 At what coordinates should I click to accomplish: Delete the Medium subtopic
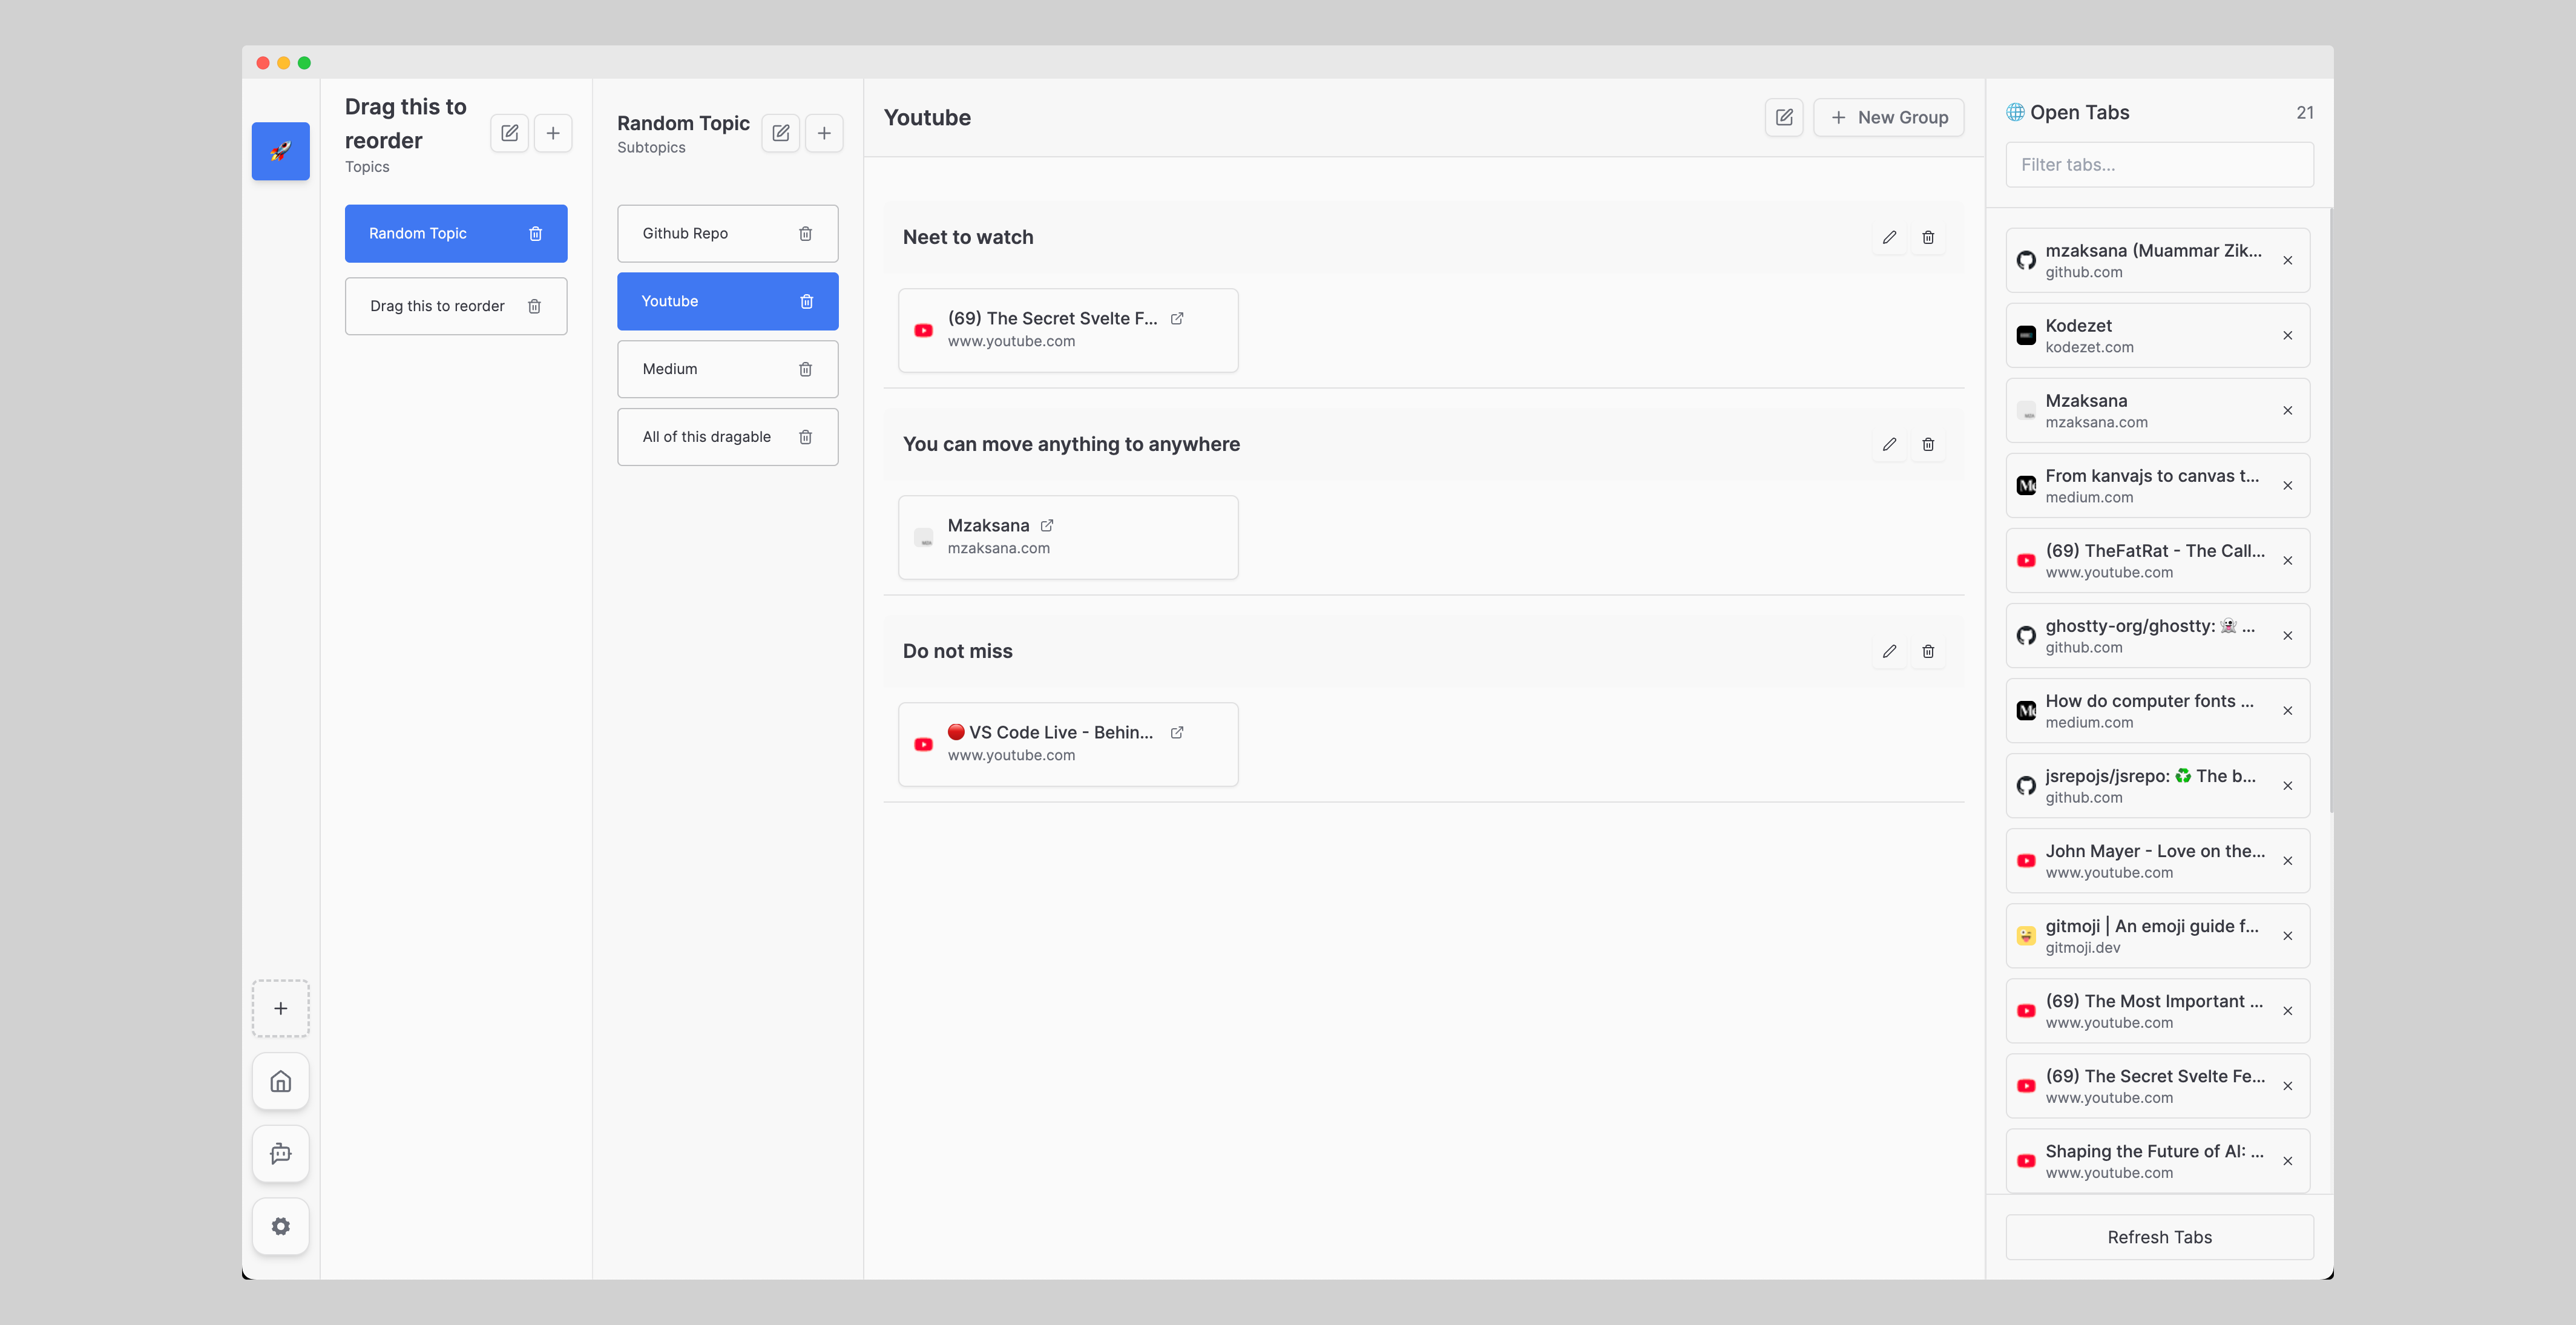click(805, 369)
